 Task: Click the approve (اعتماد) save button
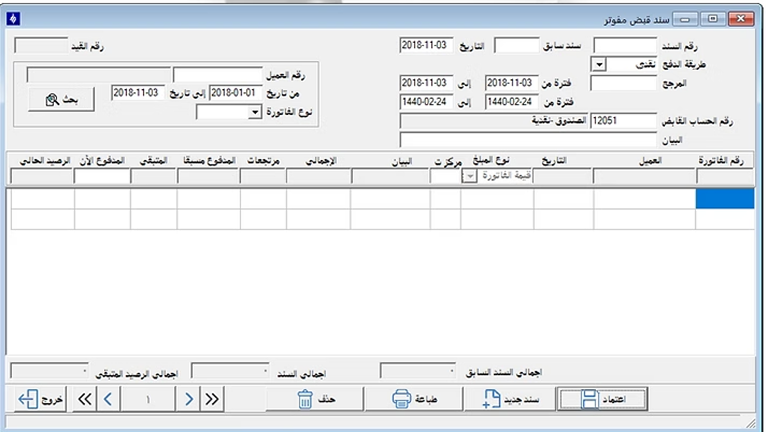pos(602,399)
